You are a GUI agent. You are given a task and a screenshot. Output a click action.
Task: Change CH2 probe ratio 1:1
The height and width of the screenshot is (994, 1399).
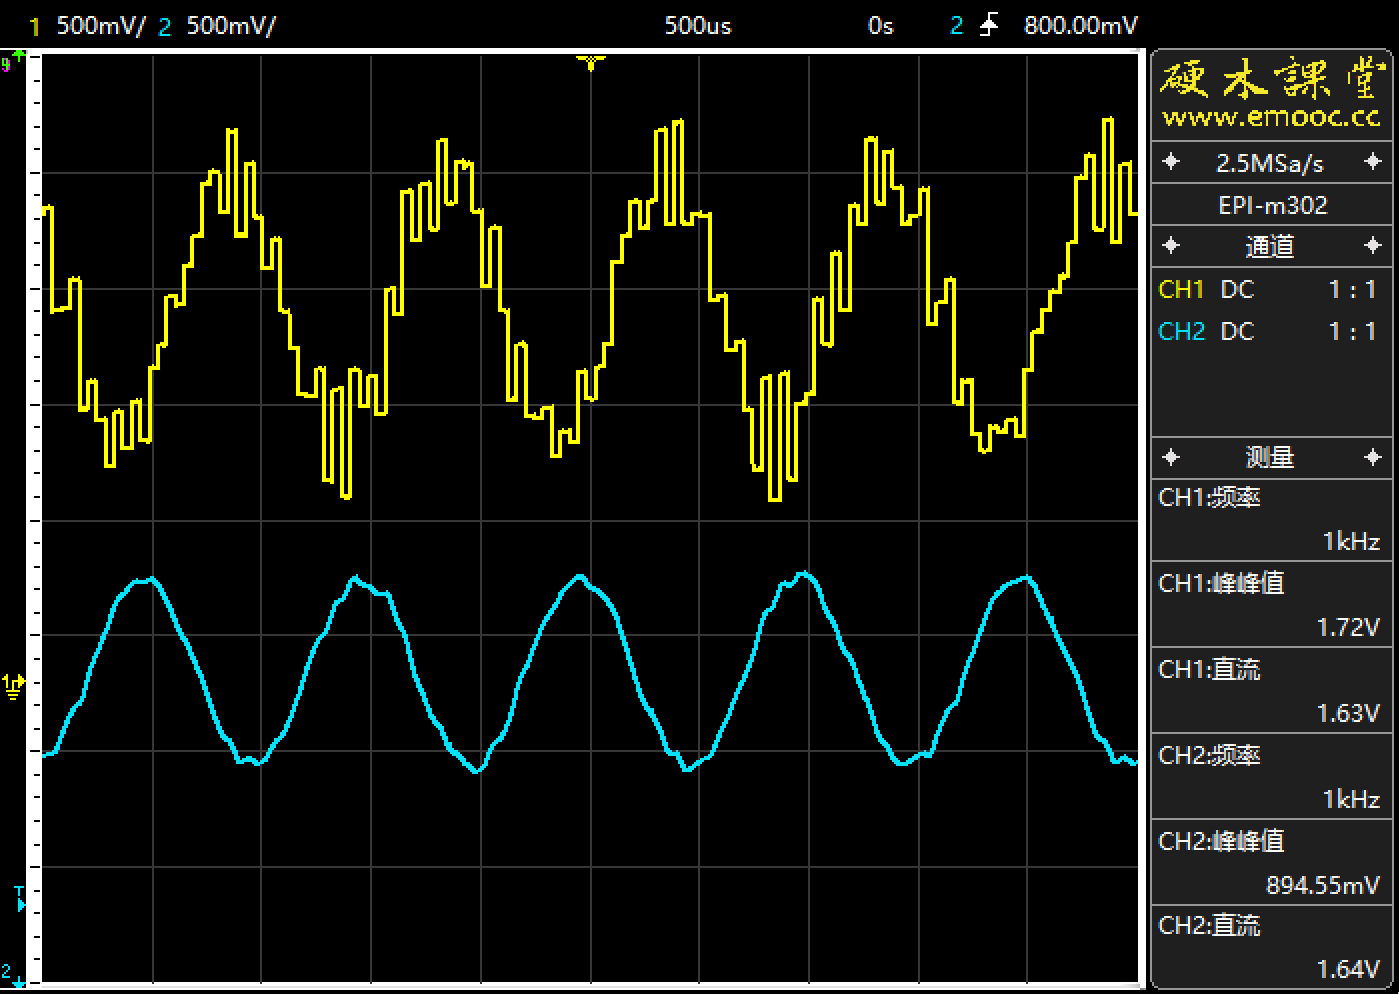point(1351,332)
